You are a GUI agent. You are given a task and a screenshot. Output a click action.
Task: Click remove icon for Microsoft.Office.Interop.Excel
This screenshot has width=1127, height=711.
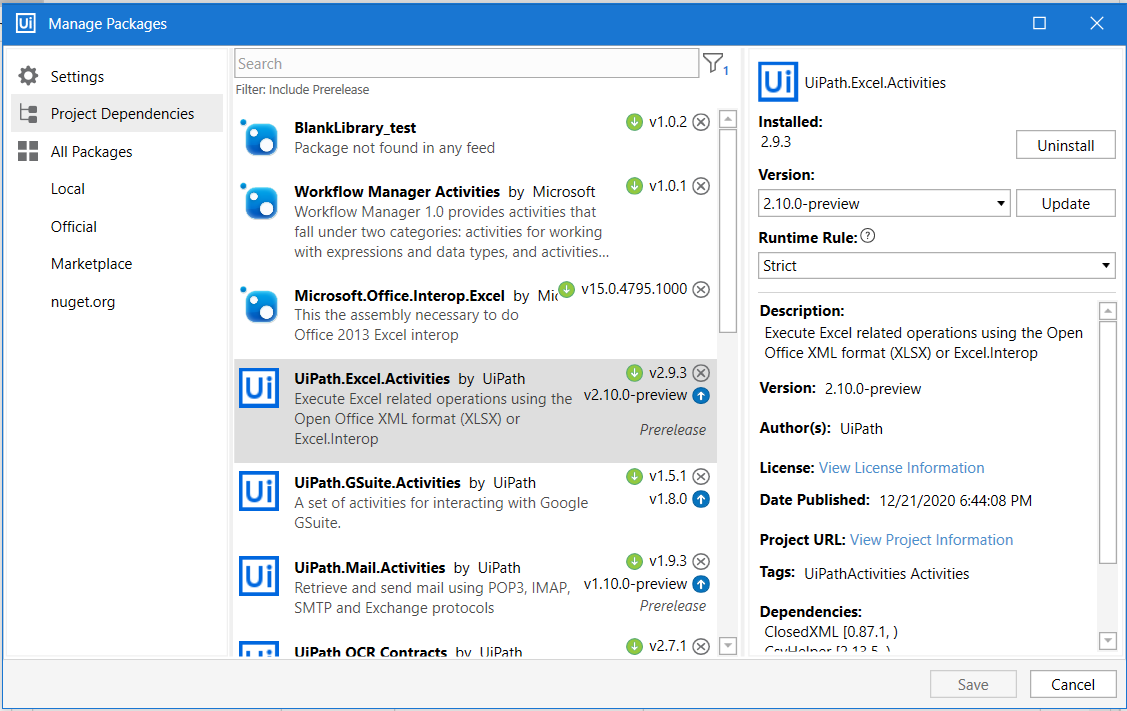701,289
